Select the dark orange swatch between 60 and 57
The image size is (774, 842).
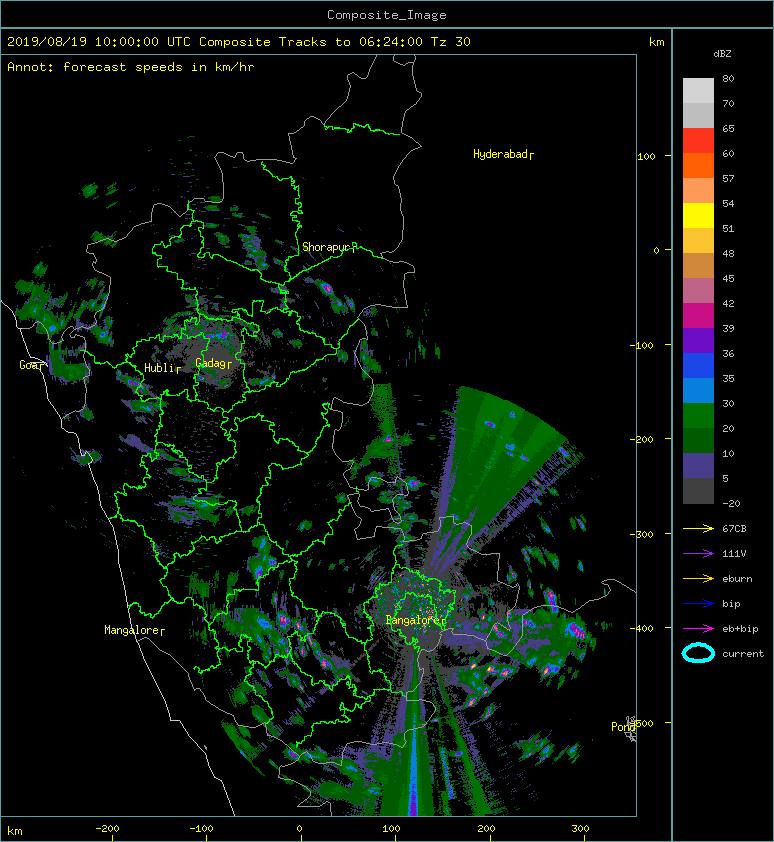698,165
